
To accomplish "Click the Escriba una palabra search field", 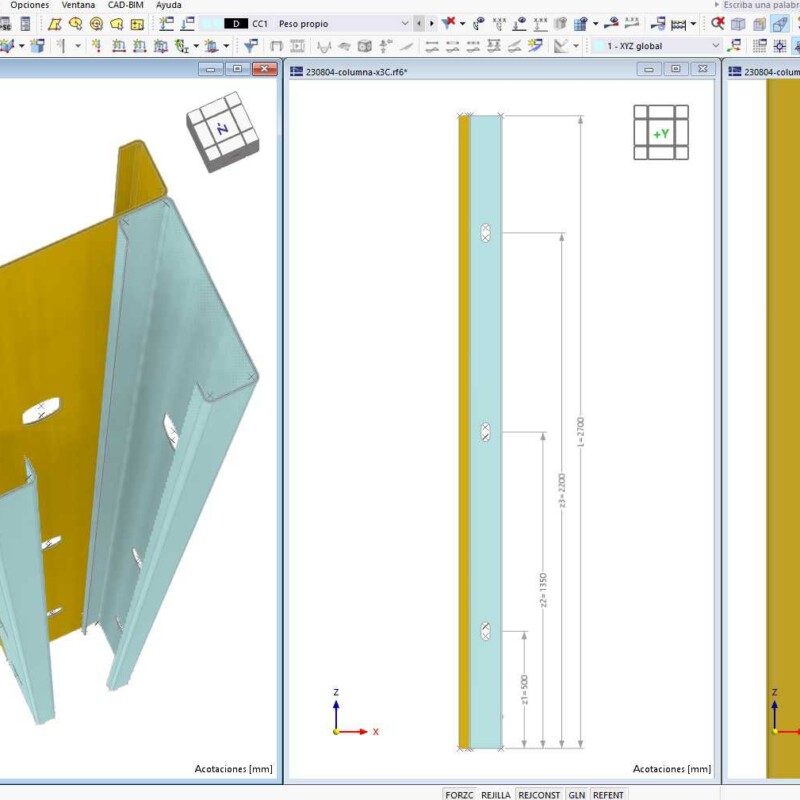I will tap(760, 5).
